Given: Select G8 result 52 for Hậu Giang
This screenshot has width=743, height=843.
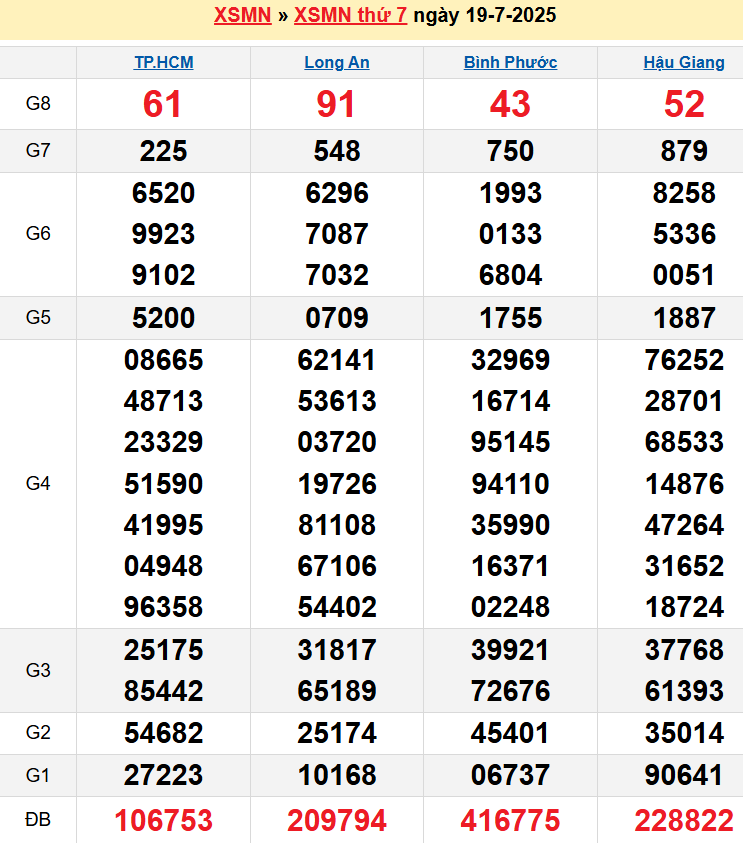Looking at the screenshot, I should coord(684,104).
